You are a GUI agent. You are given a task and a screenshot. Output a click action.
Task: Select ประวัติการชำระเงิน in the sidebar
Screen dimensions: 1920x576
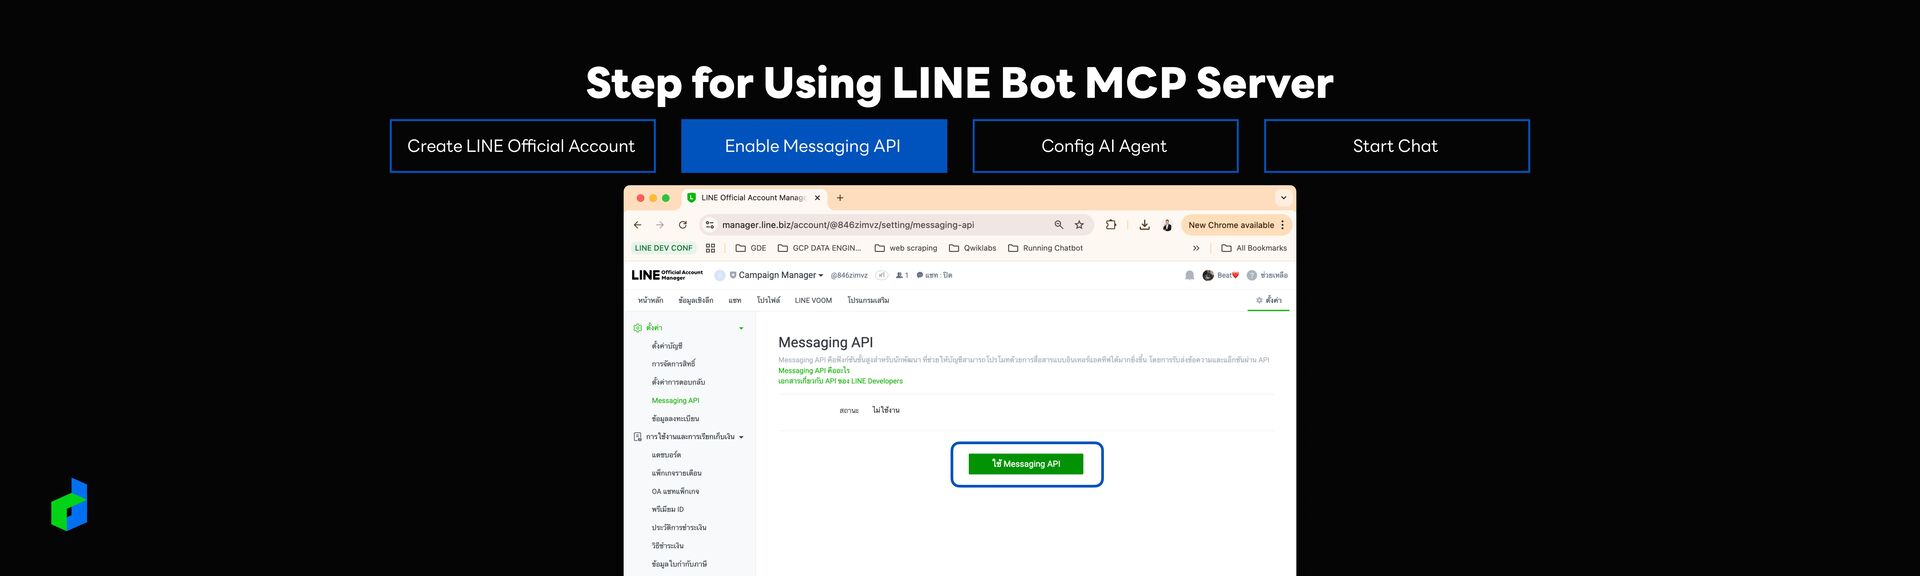tap(679, 527)
